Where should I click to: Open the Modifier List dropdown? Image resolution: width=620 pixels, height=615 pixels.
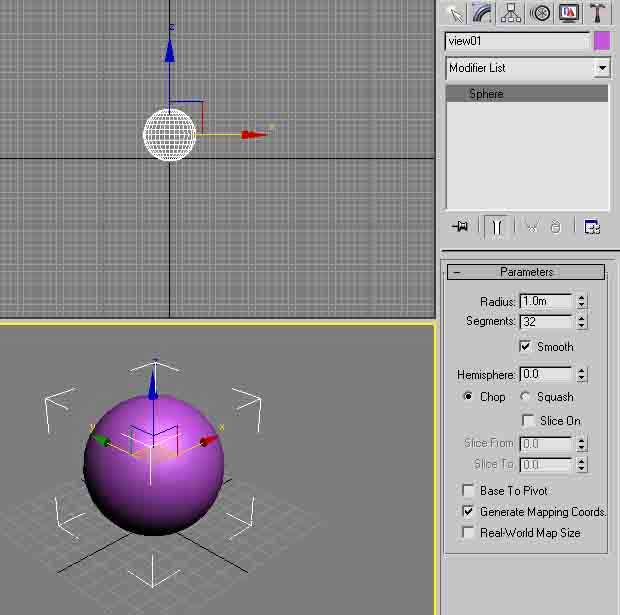[x=601, y=68]
